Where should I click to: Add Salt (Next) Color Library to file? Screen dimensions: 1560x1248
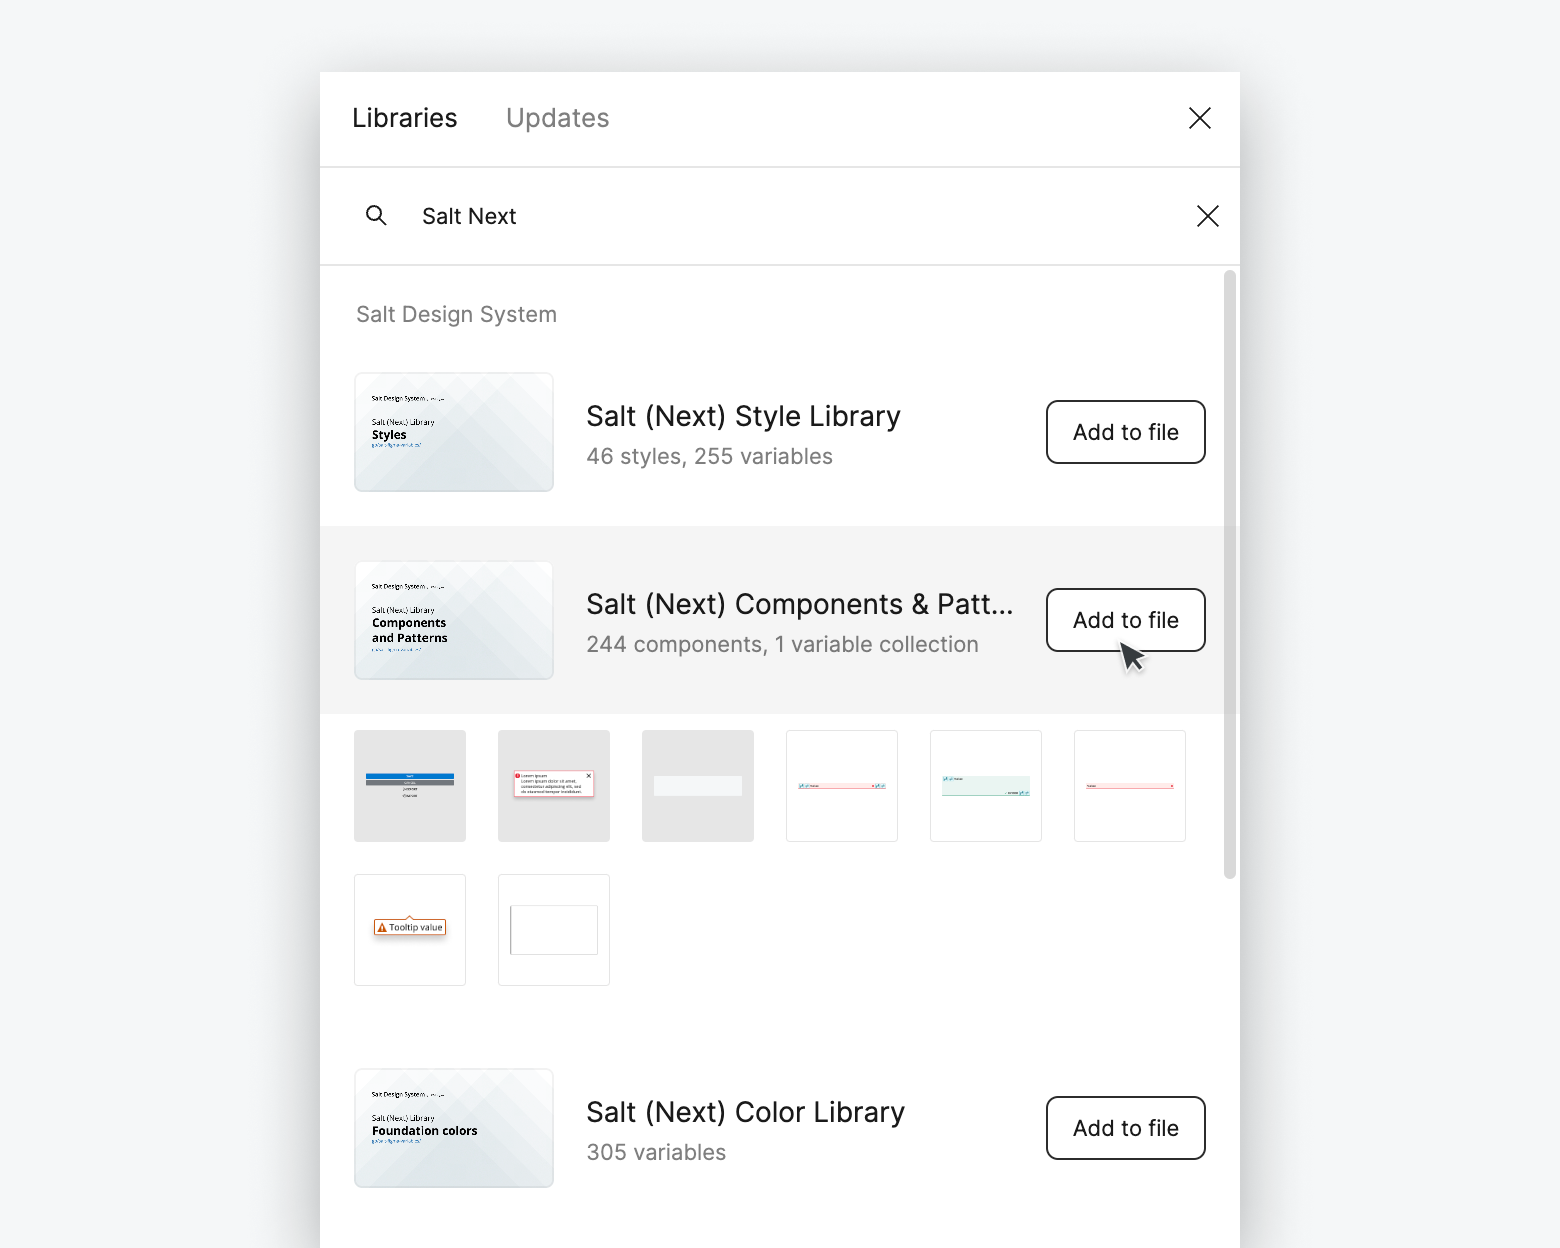coord(1125,1128)
